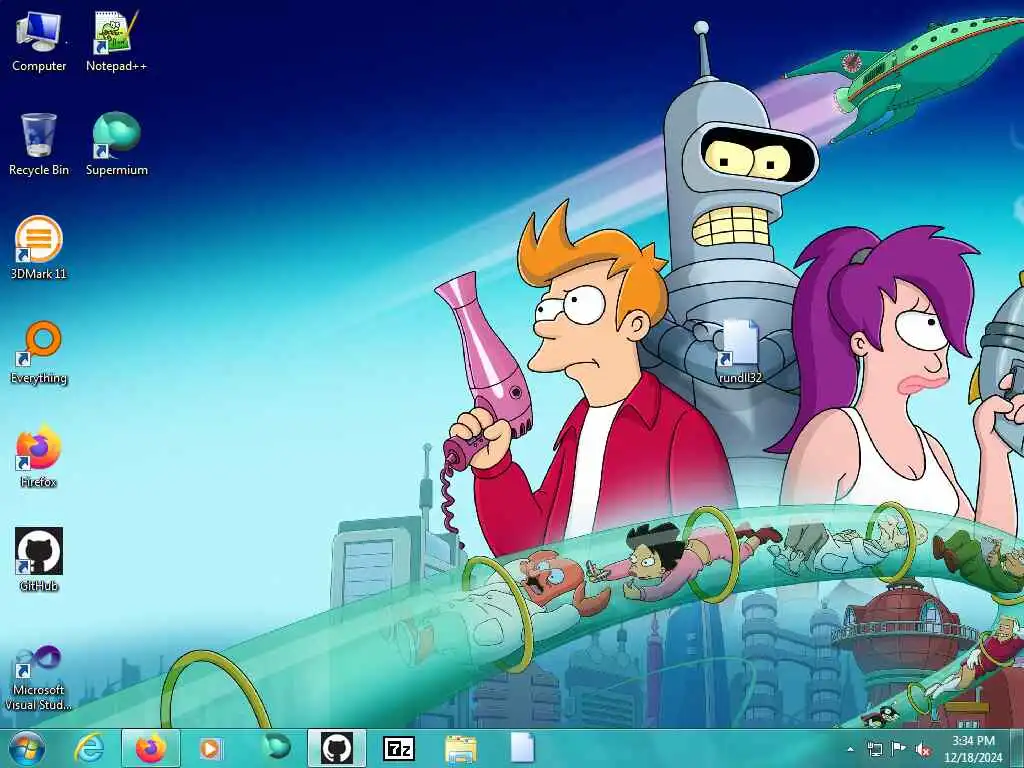Viewport: 1024px width, 768px height.
Task: Select the Everything search shortcut
Action: 39,353
